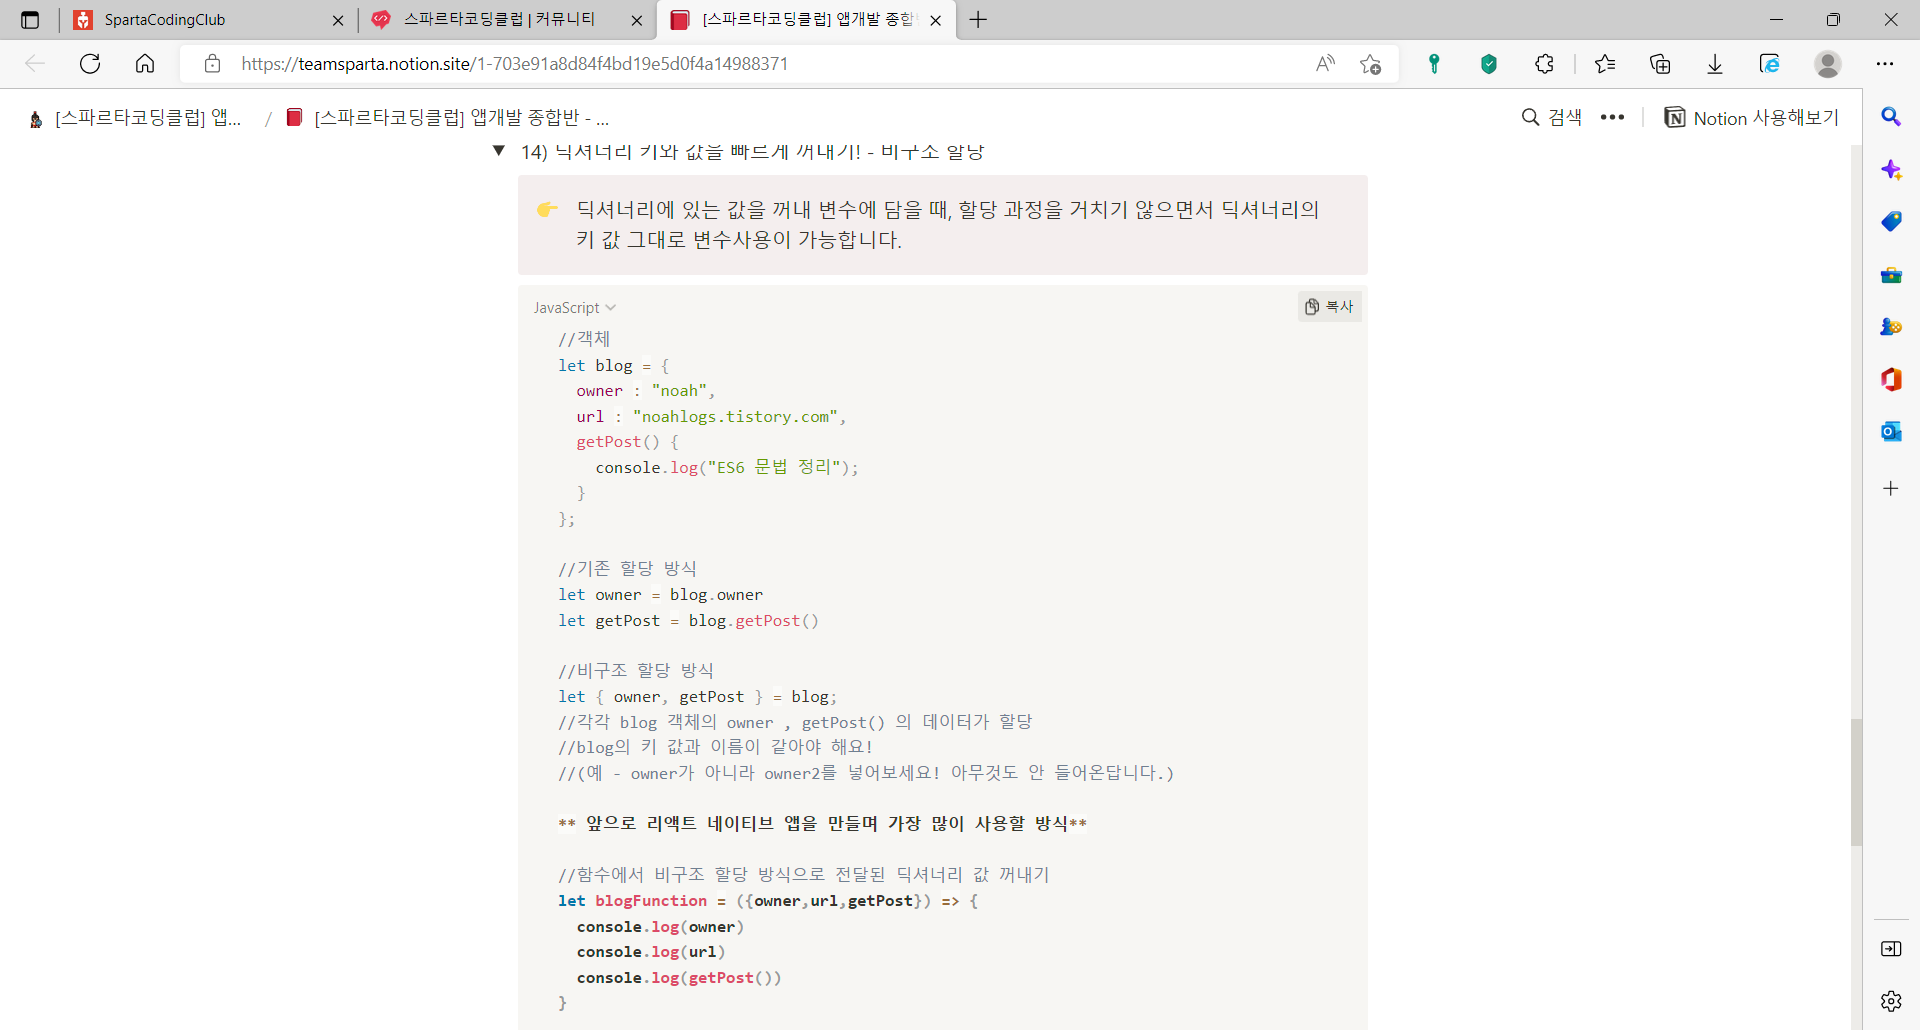Click Notion 사용해보기 button

[x=1752, y=118]
